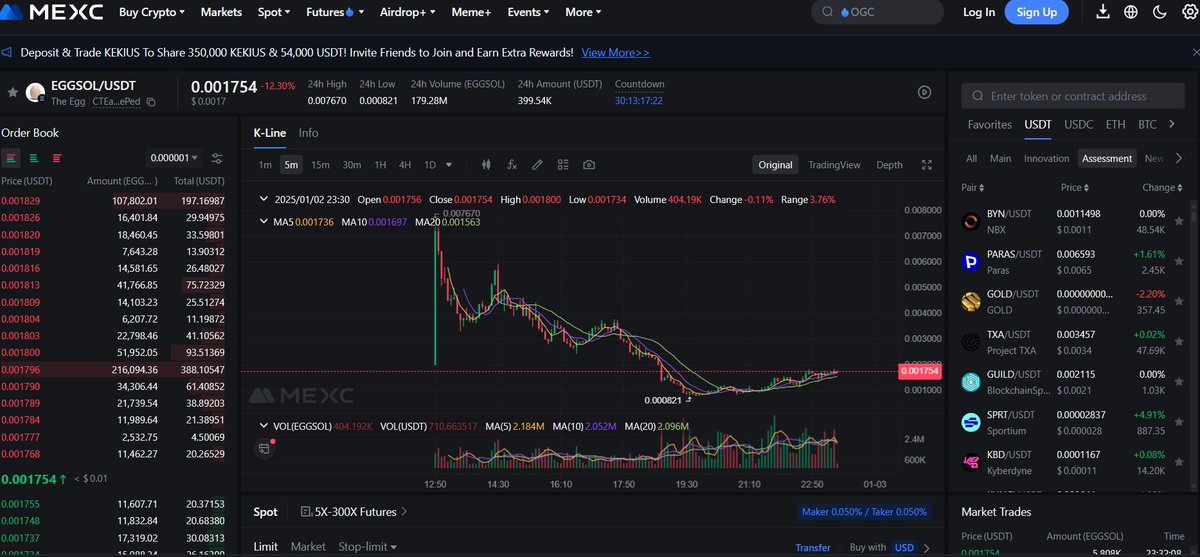Viewport: 1200px width, 557px height.
Task: Select the 15m chart interval
Action: coord(320,165)
